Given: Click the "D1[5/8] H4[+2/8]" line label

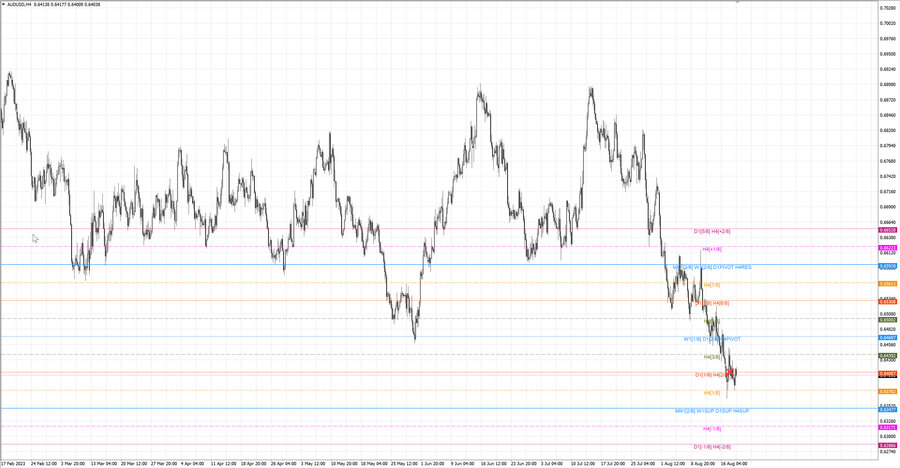Looking at the screenshot, I should tap(712, 231).
